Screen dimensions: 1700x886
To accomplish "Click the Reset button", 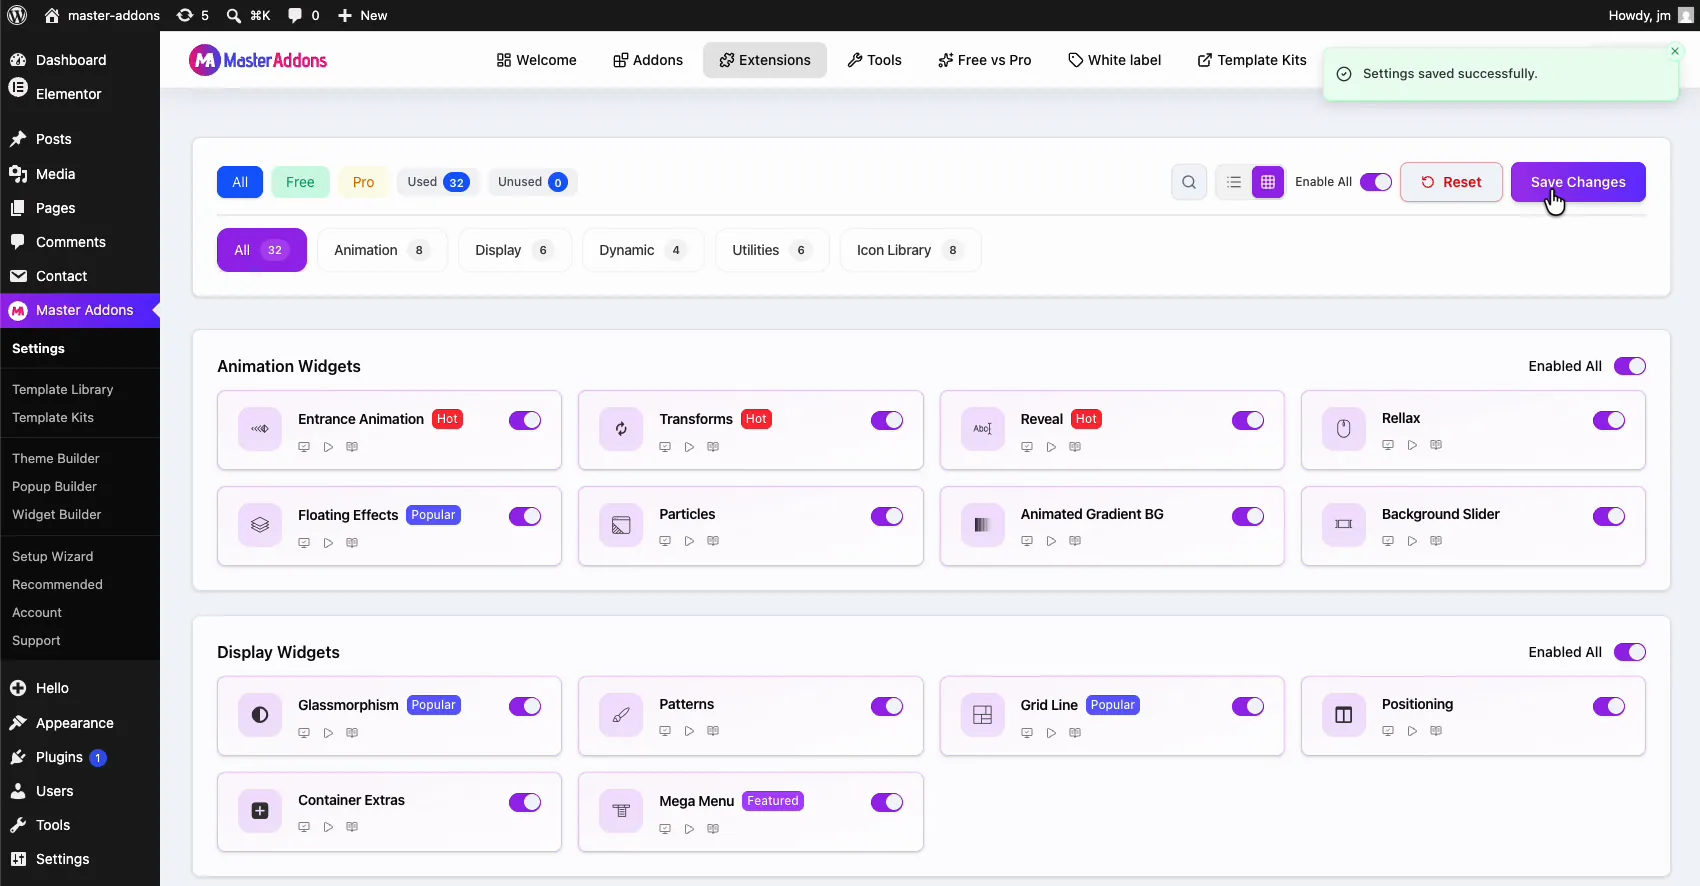I will (1451, 182).
